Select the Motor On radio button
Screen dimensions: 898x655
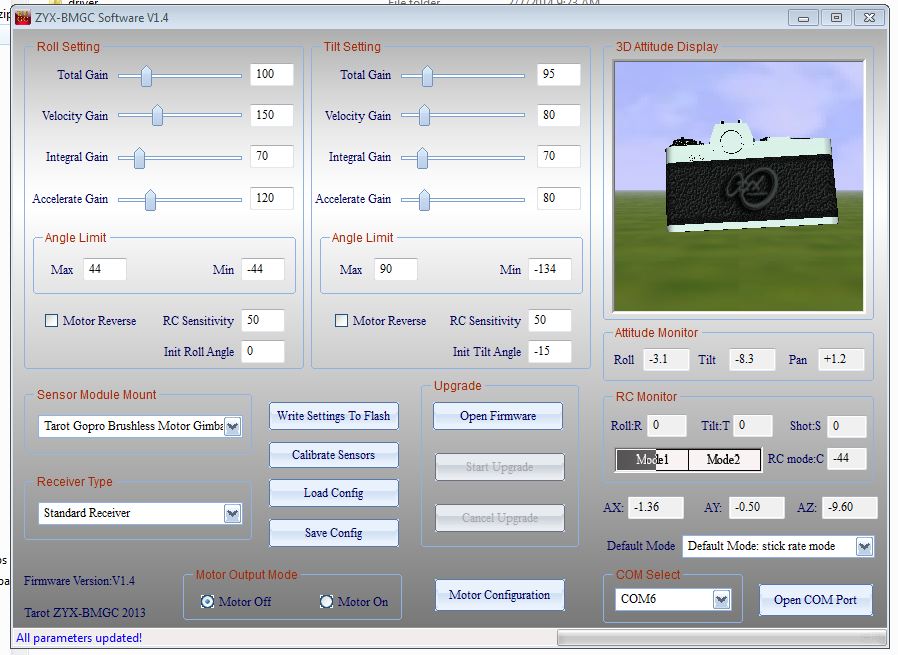(326, 601)
